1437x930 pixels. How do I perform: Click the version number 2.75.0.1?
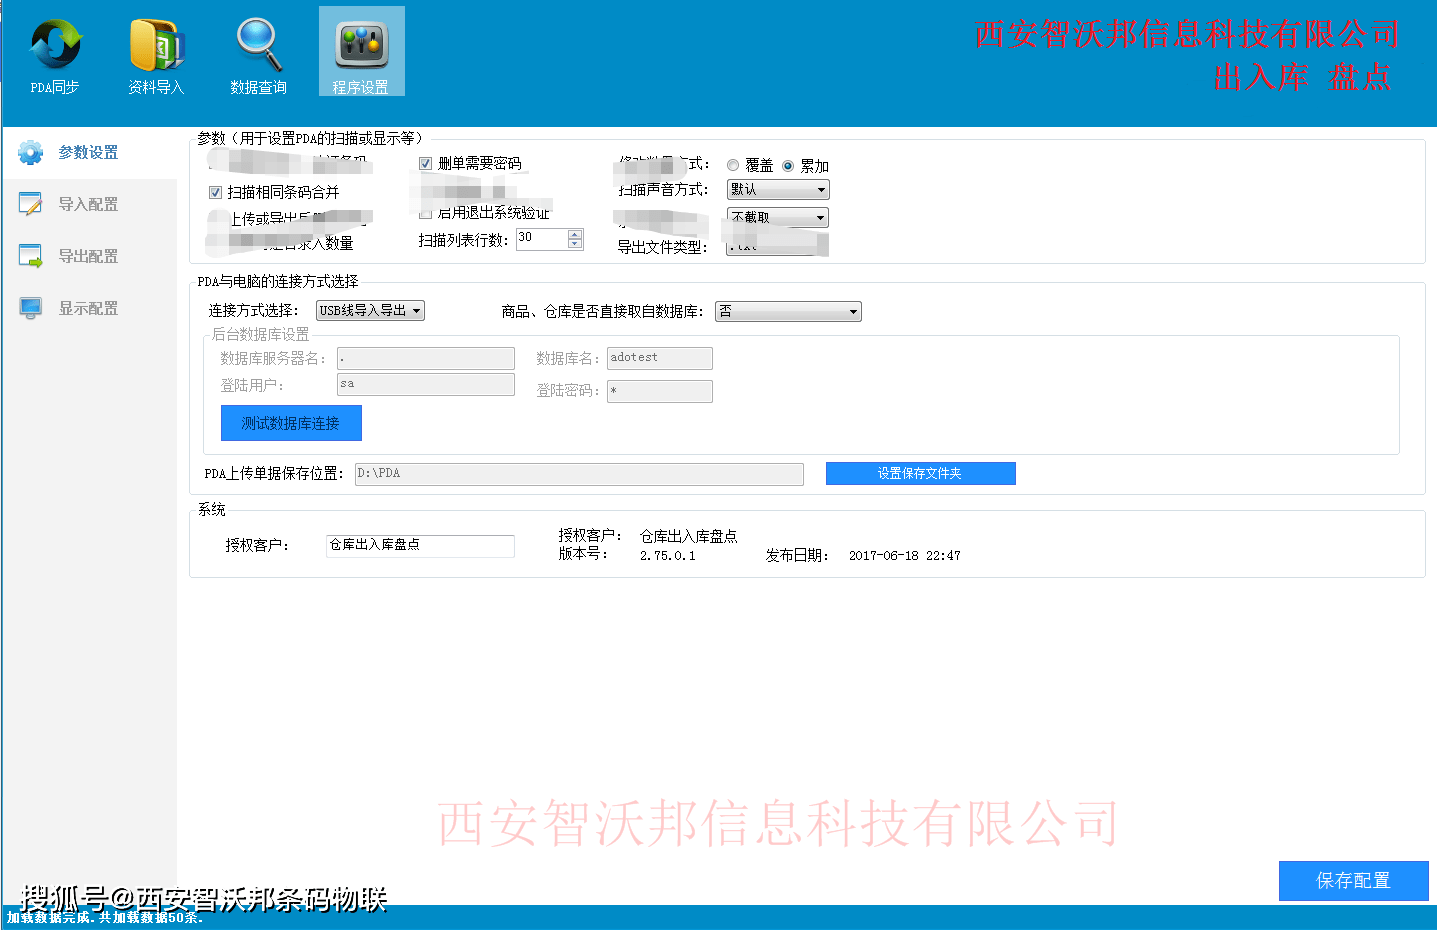tap(667, 556)
